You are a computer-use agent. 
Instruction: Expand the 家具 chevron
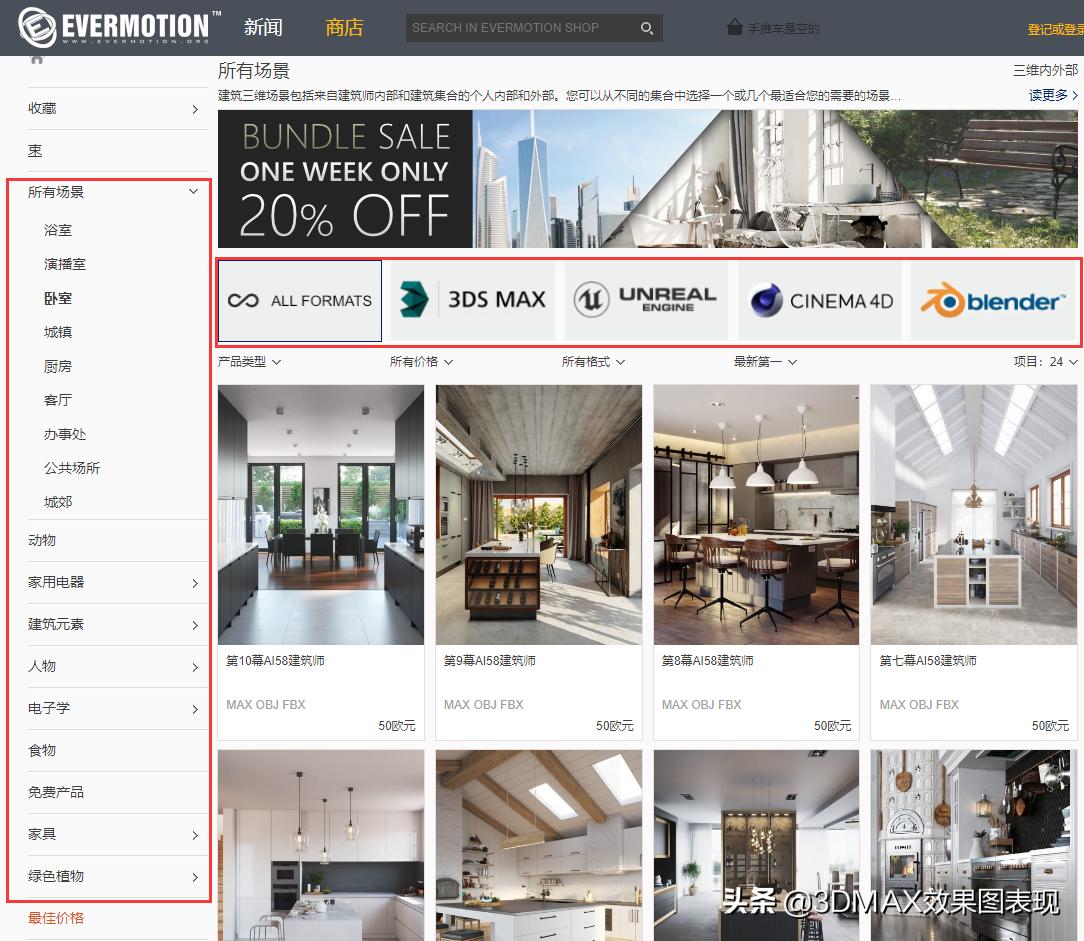(x=195, y=835)
